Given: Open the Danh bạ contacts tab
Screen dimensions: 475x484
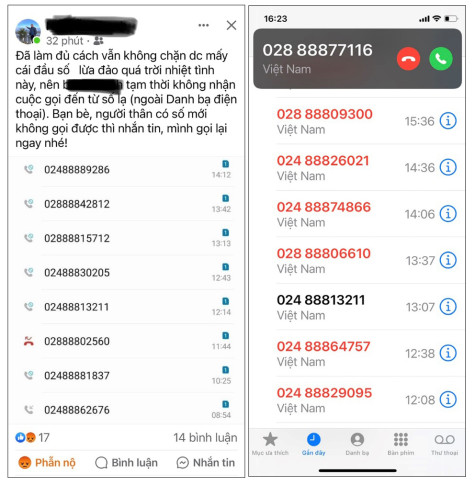Looking at the screenshot, I should [x=357, y=444].
